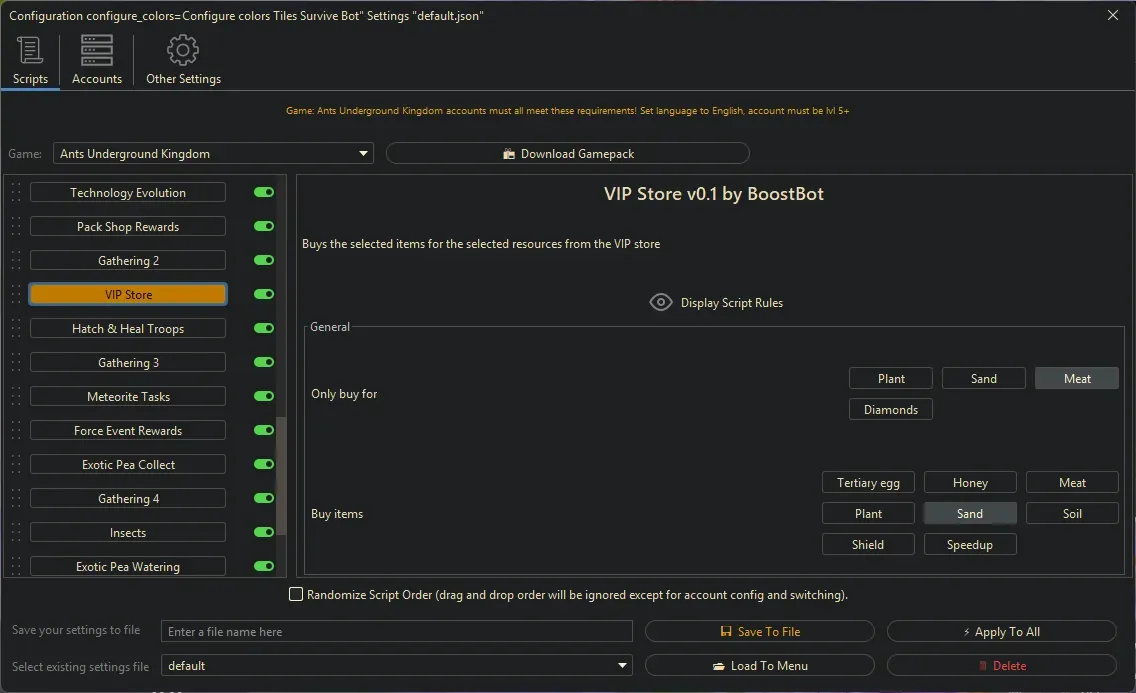Select the Exotic Pea Collect script
1136x693 pixels.
128,464
